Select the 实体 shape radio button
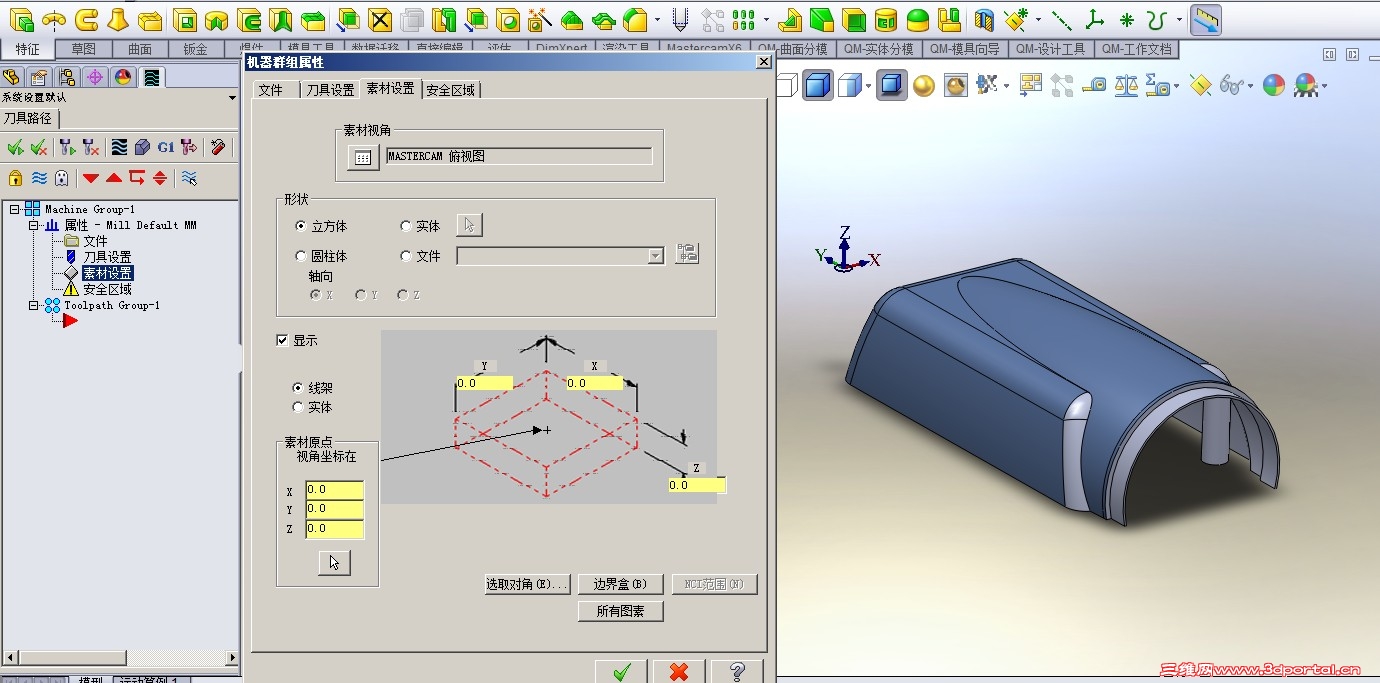Viewport: 1380px width, 683px height. click(406, 227)
